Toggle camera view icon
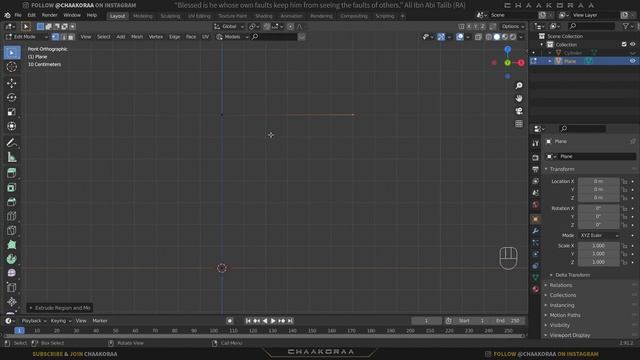The height and width of the screenshot is (360, 640). click(x=519, y=111)
